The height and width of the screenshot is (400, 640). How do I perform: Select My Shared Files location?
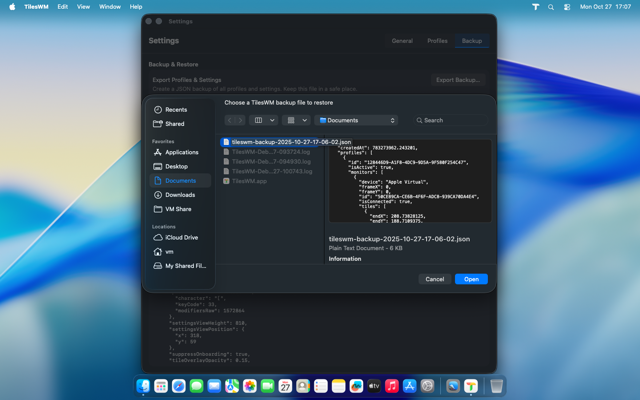[180, 266]
